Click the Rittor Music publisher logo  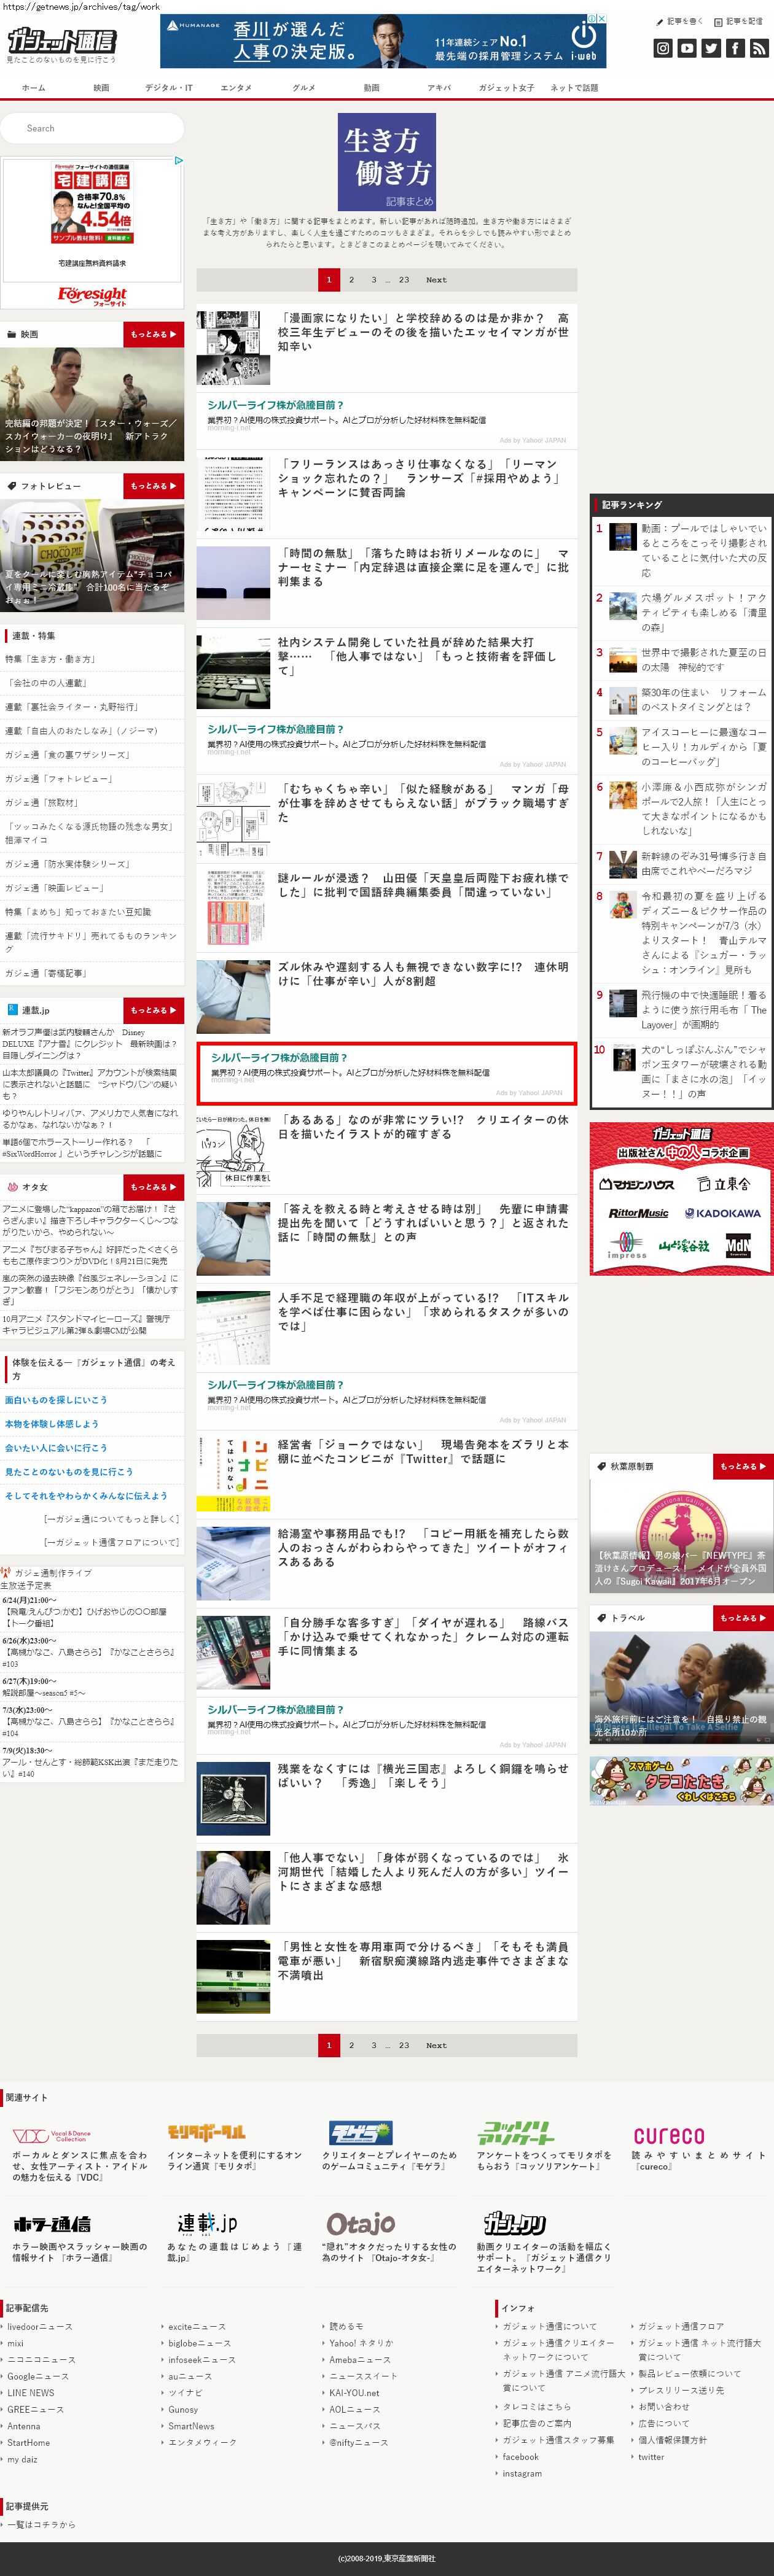[x=638, y=1213]
